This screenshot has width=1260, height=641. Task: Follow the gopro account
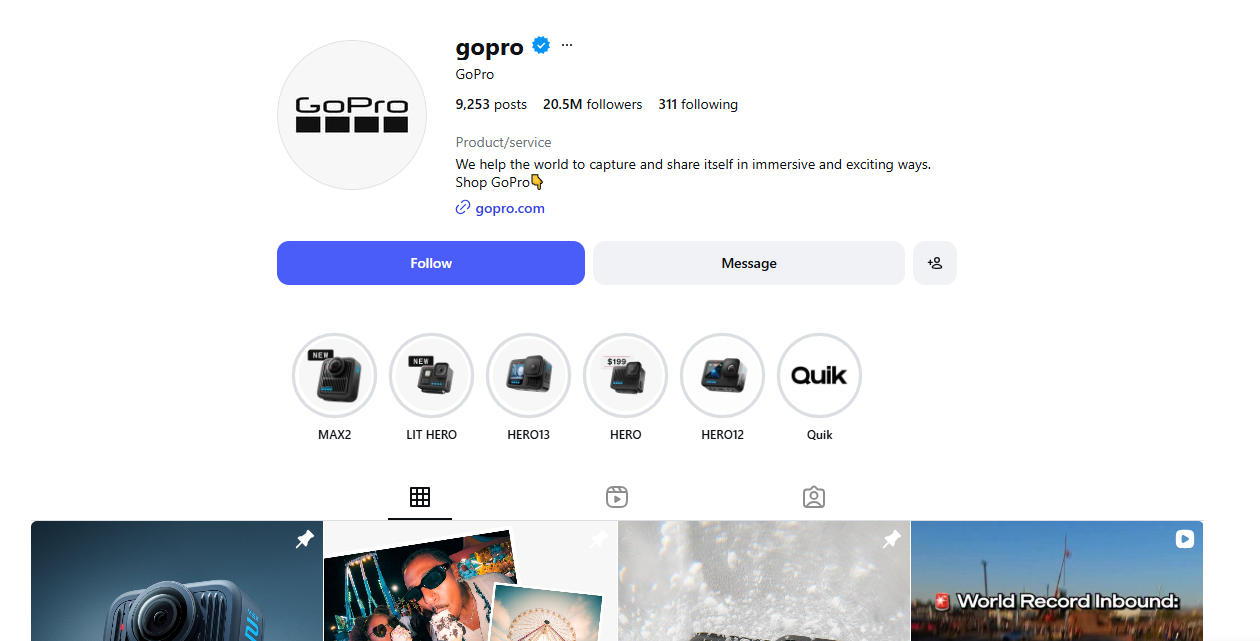pos(431,263)
